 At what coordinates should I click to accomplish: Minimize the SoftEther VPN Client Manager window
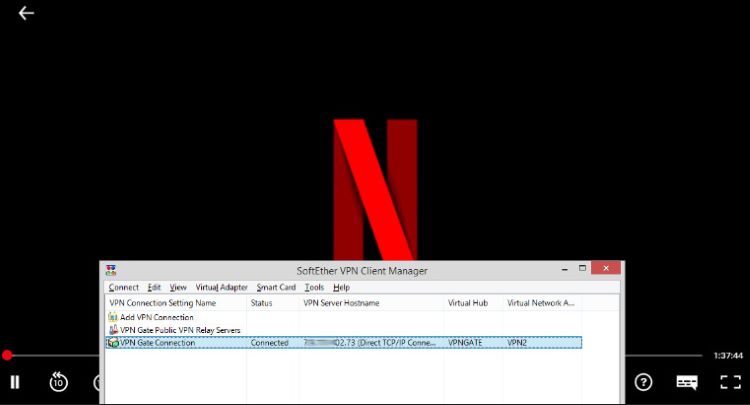pyautogui.click(x=564, y=269)
